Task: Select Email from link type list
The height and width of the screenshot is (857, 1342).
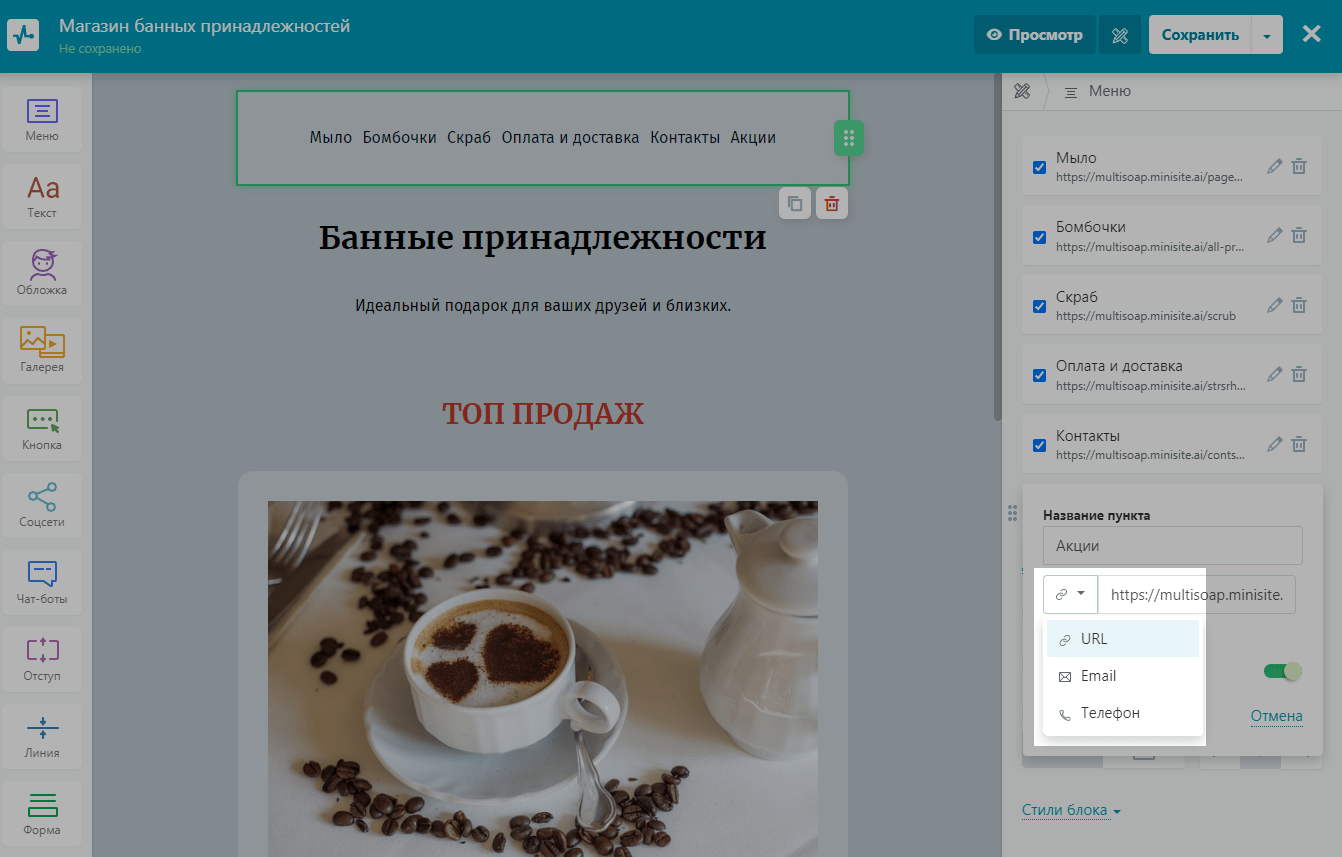Action: click(x=1098, y=676)
